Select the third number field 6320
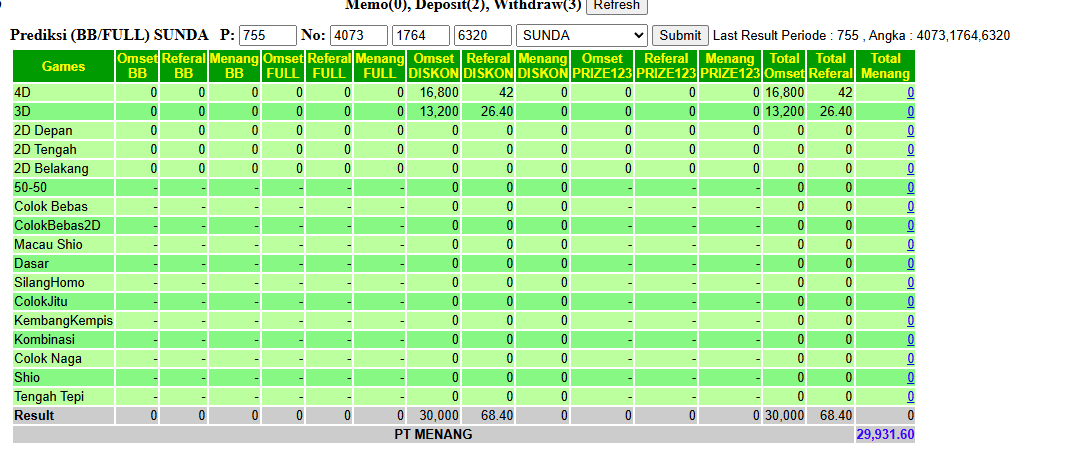This screenshot has height=459, width=1090. [x=482, y=35]
